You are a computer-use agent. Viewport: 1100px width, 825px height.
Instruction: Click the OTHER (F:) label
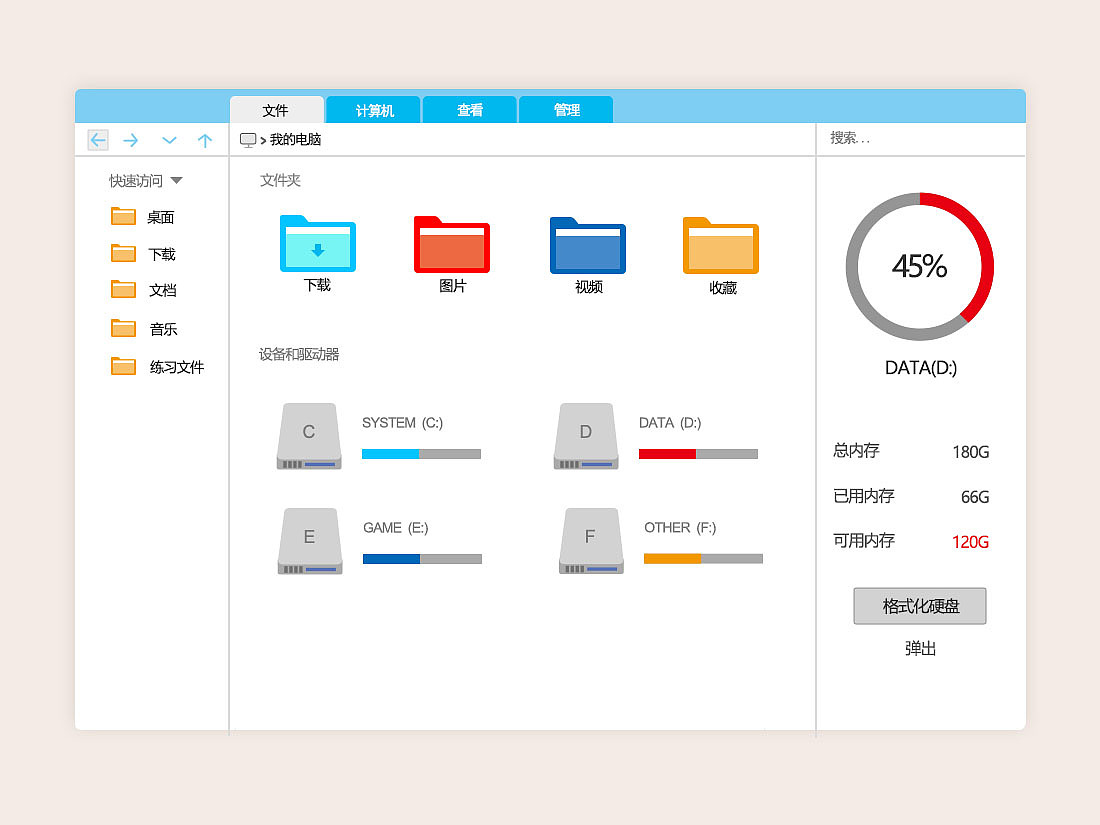click(680, 528)
